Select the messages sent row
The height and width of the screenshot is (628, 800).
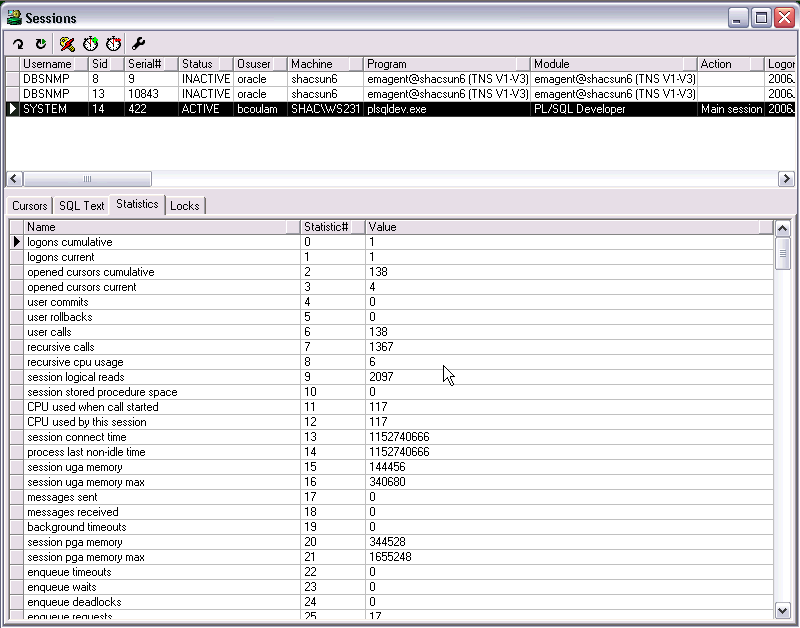[391, 497]
